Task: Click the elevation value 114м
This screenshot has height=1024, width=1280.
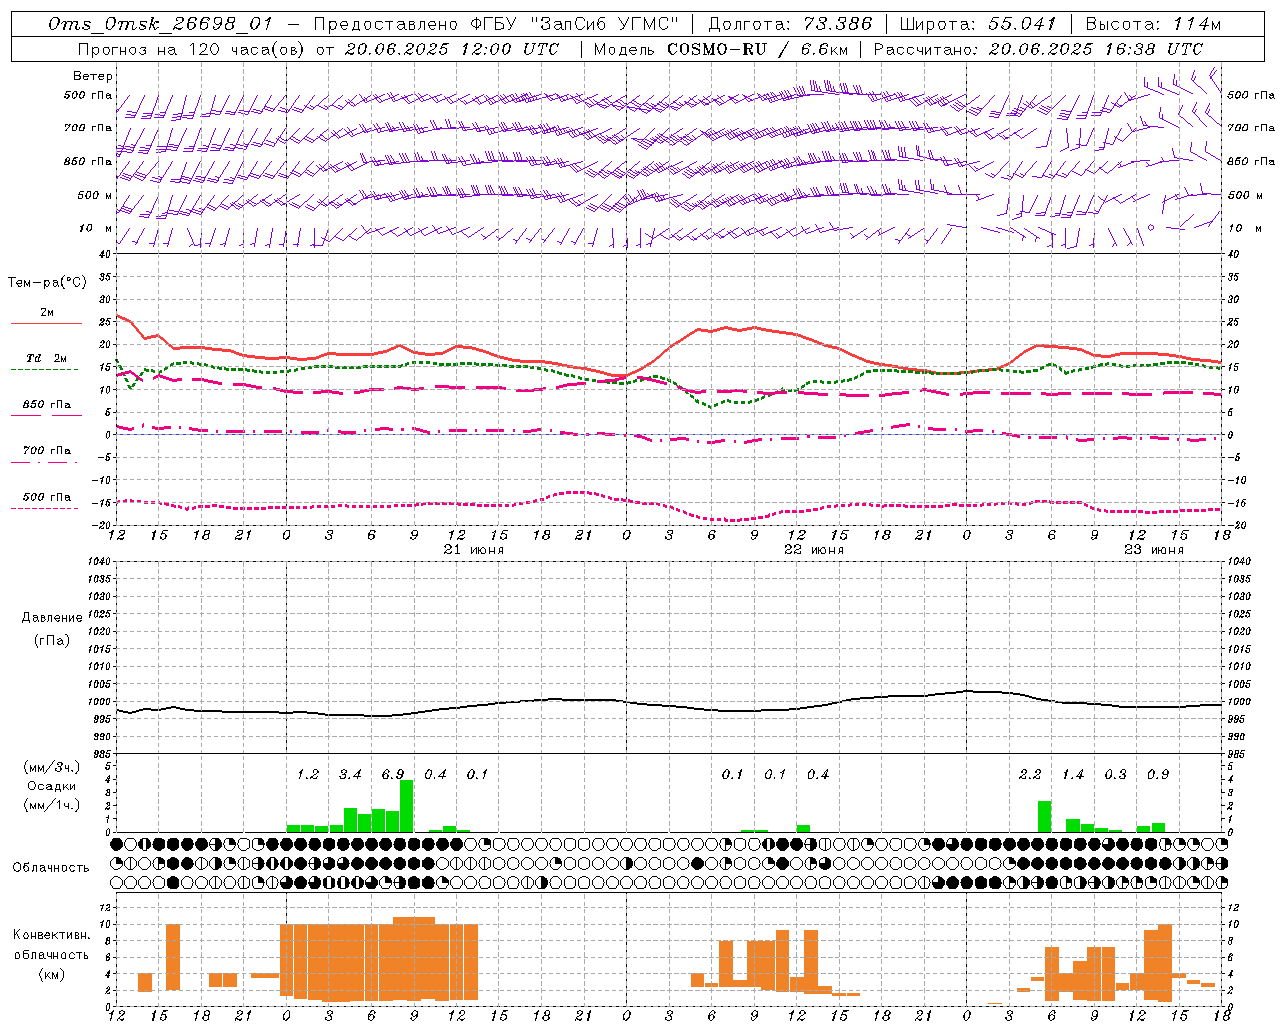Action: pyautogui.click(x=1197, y=24)
